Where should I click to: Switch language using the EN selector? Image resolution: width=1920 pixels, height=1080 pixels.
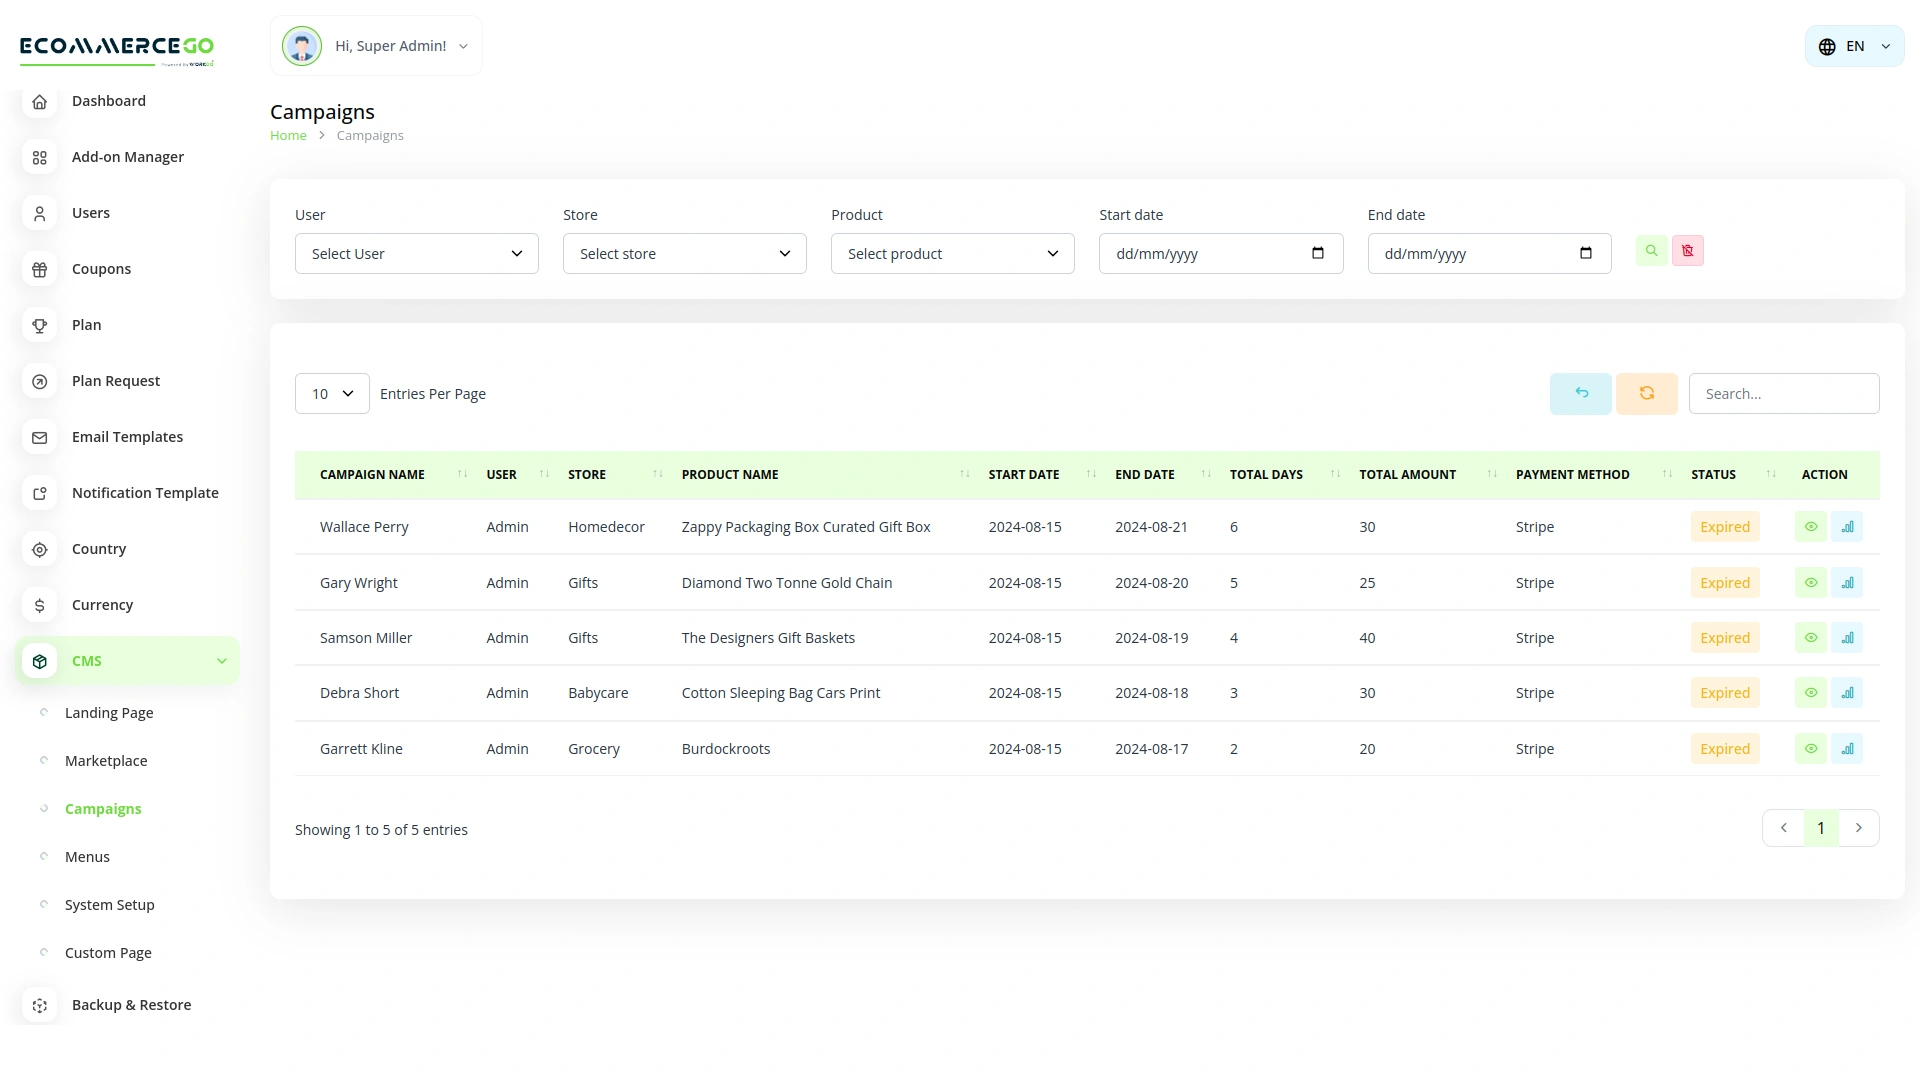click(1854, 45)
